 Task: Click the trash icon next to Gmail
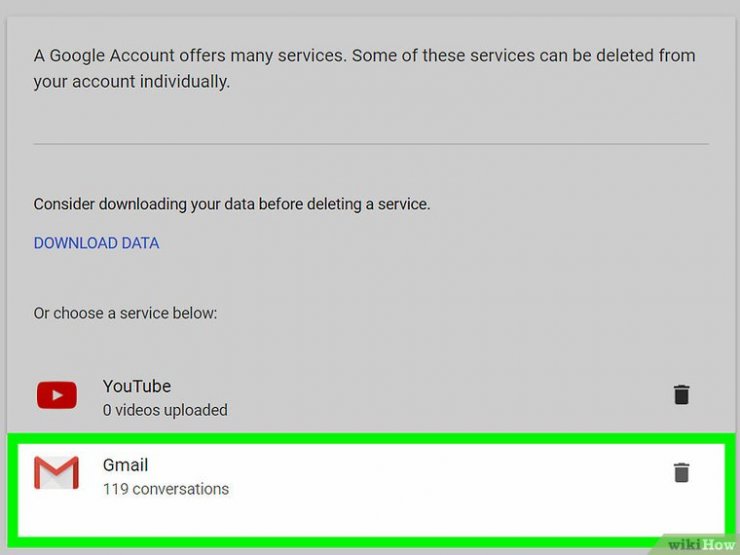(681, 472)
